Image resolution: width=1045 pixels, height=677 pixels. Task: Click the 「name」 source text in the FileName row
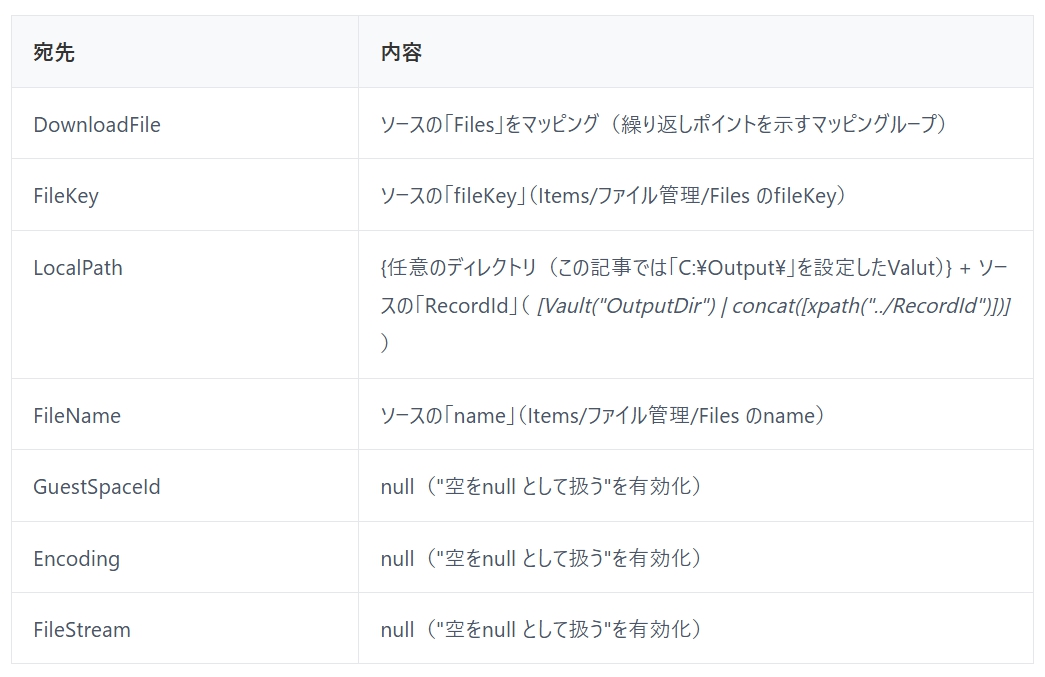tap(482, 415)
